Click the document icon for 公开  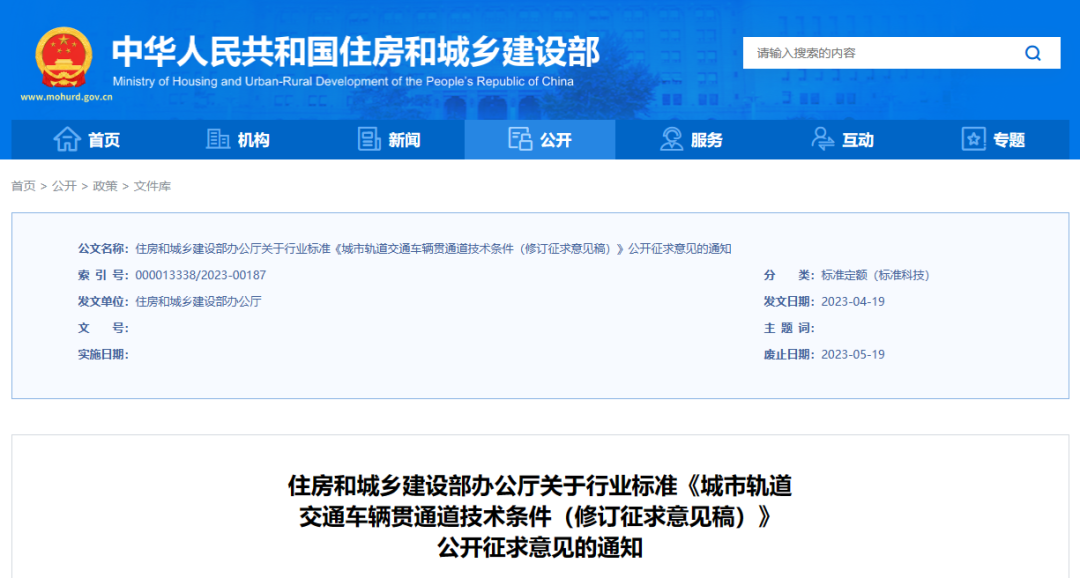[x=520, y=140]
